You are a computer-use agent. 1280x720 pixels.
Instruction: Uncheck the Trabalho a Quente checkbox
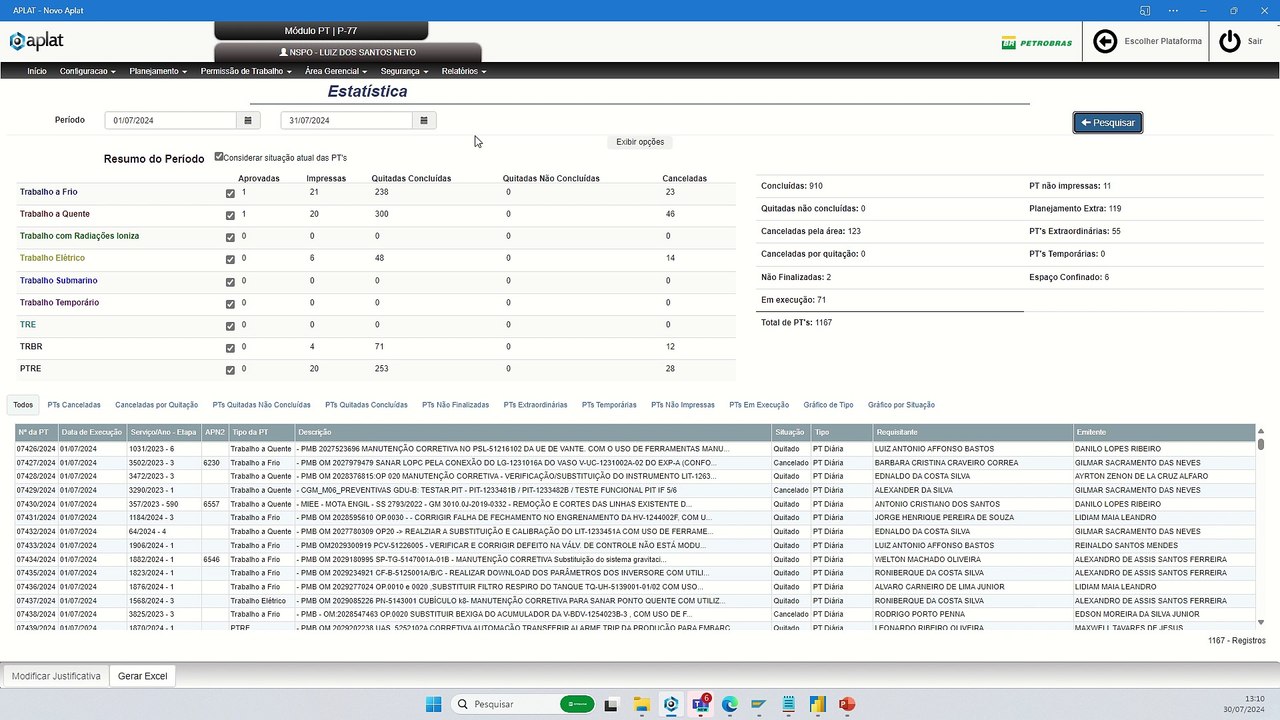tap(230, 215)
